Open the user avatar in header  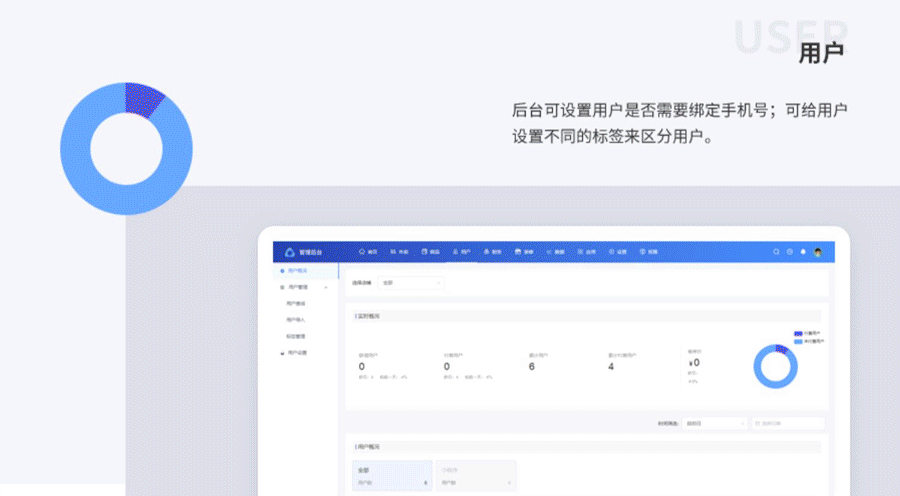[818, 251]
